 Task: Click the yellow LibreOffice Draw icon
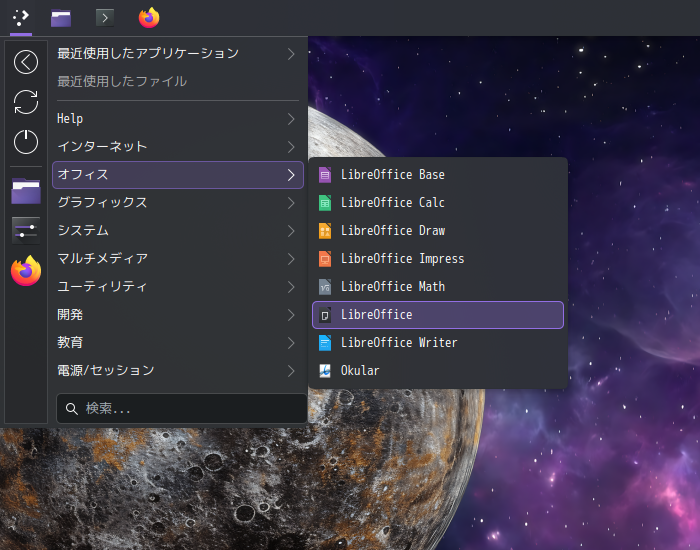click(325, 231)
